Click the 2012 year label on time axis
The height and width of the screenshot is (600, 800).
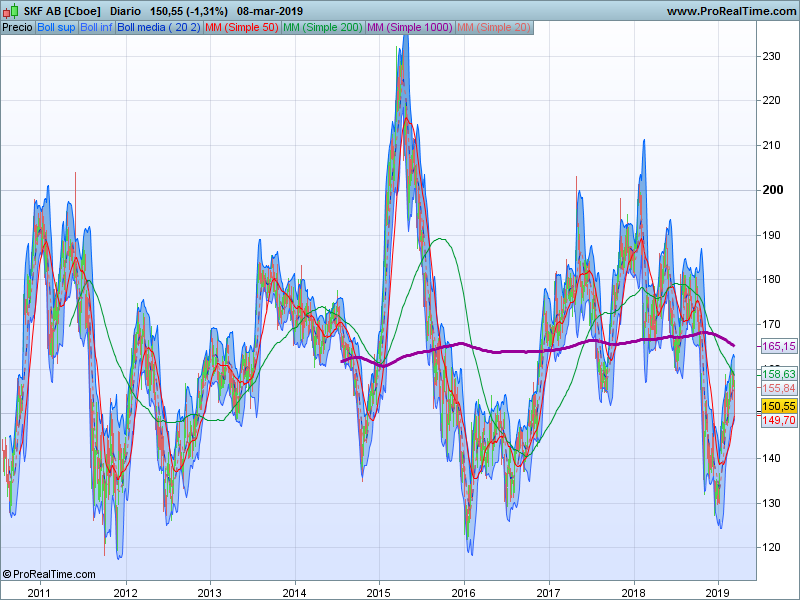126,593
